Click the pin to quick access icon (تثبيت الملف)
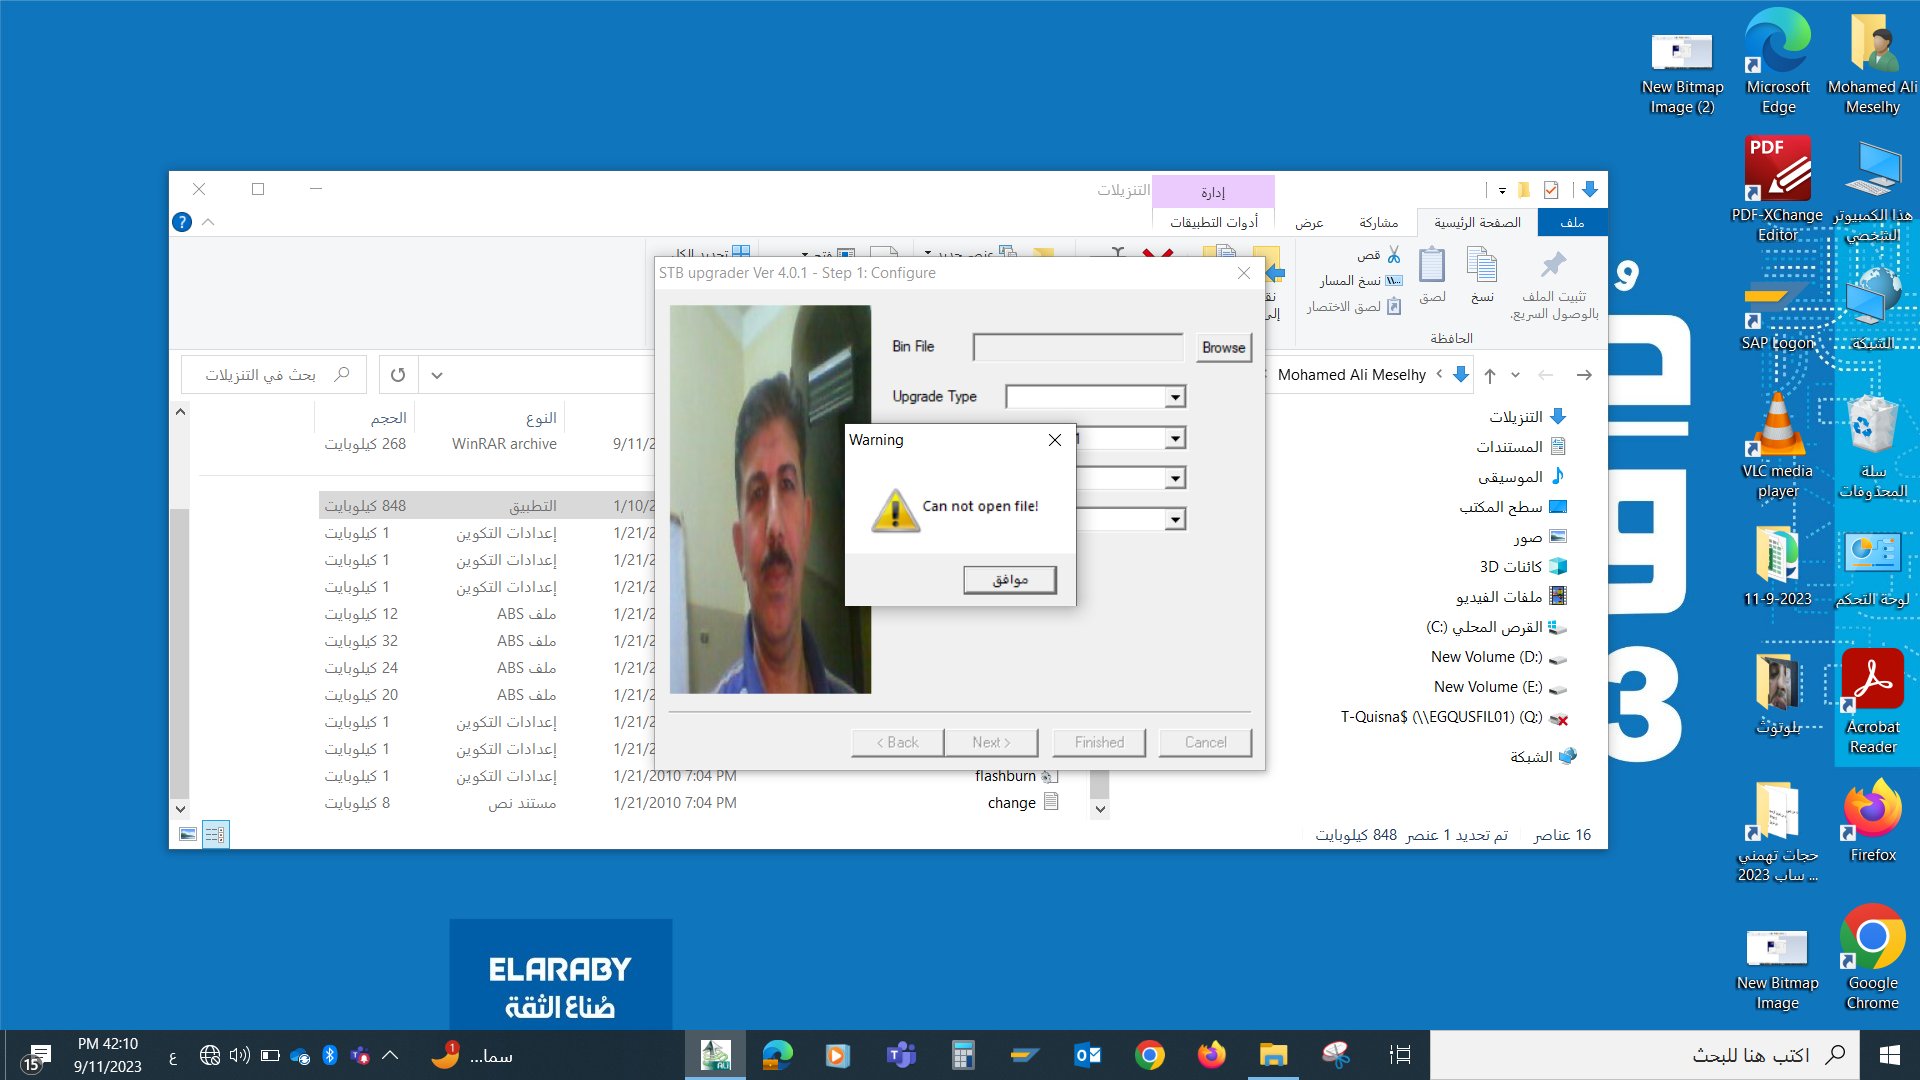 point(1554,283)
